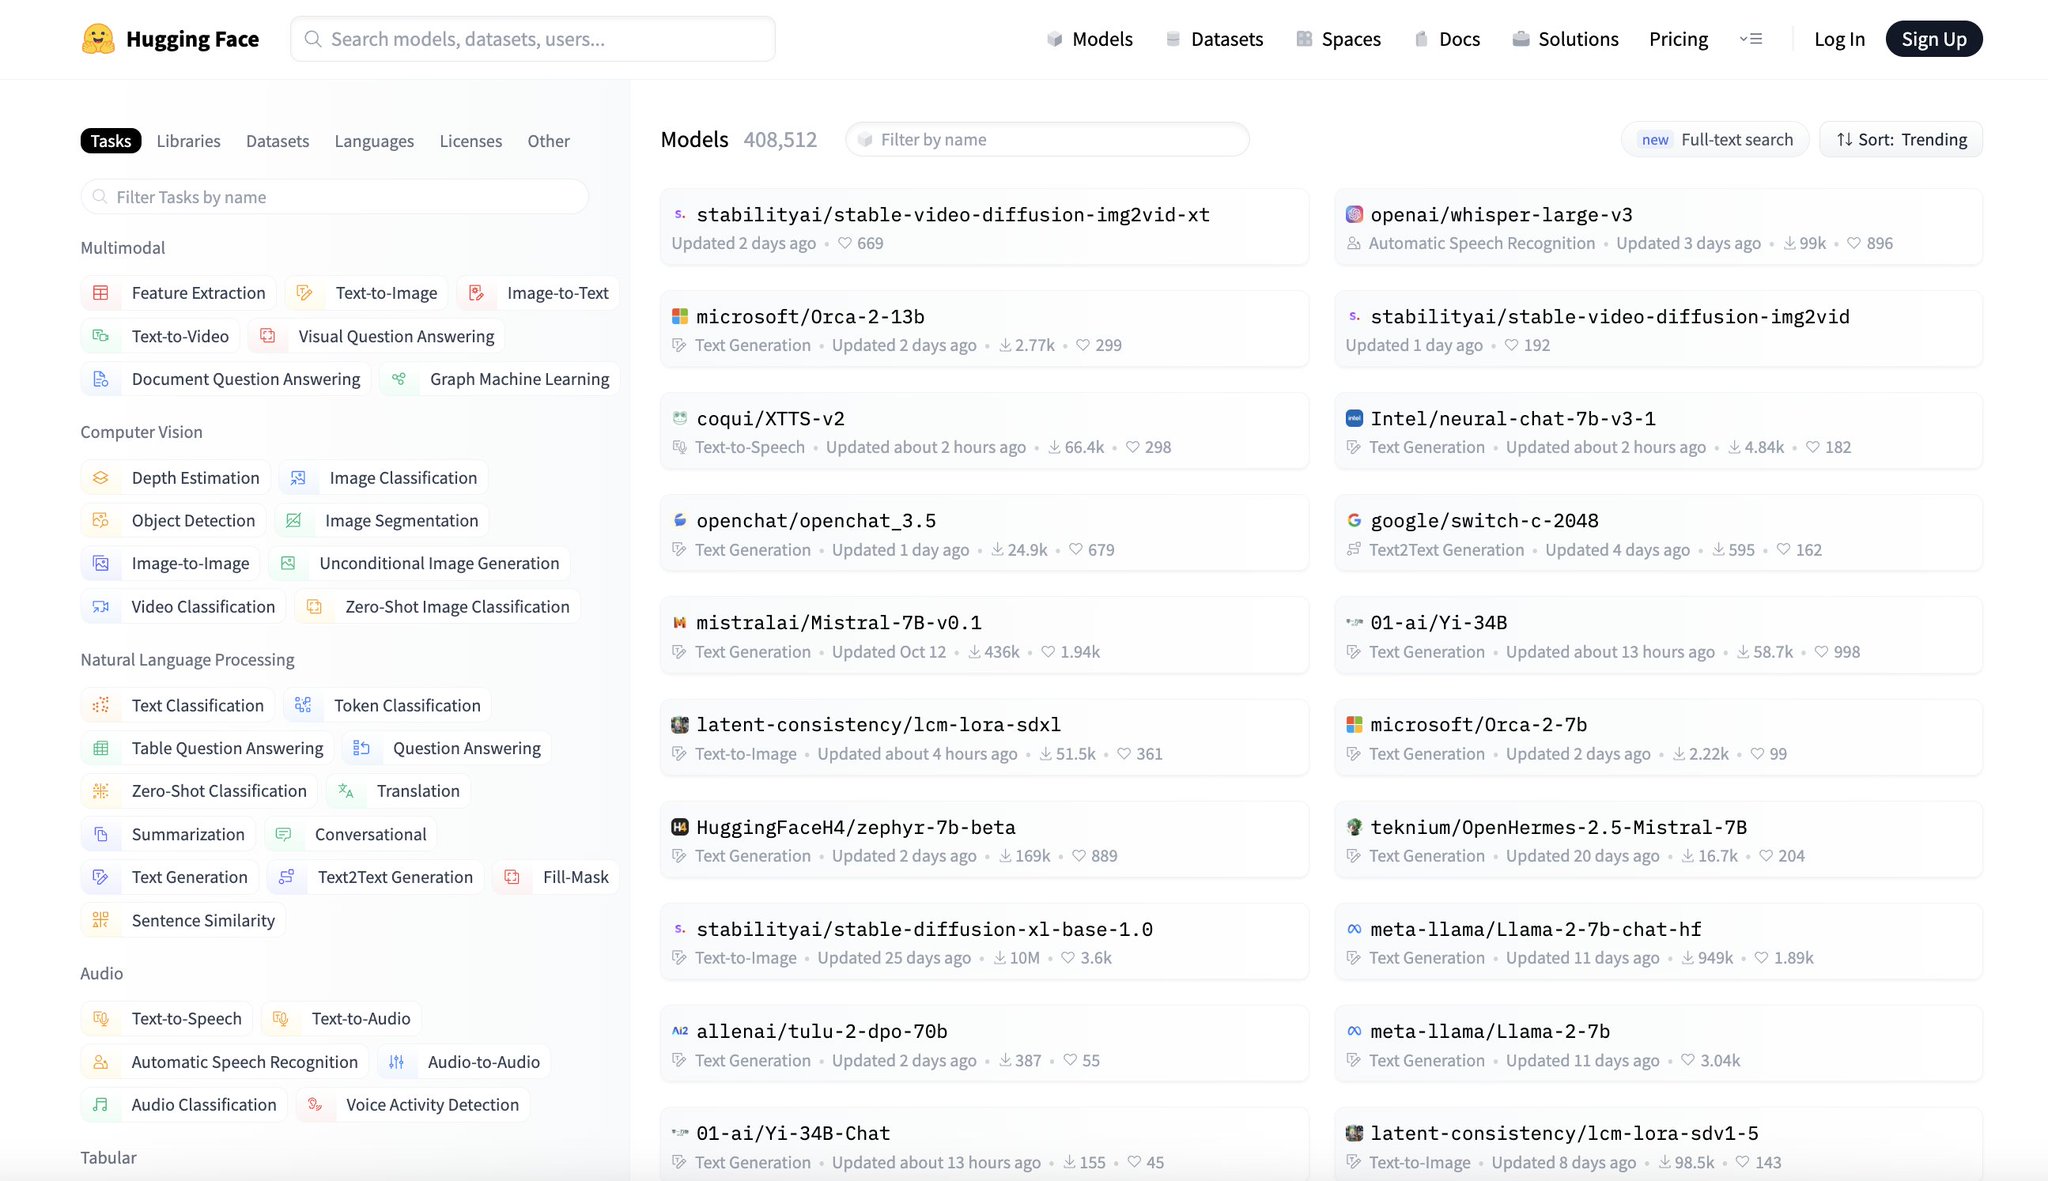This screenshot has height=1181, width=2048.
Task: Click the Image Segmentation icon
Action: tap(294, 520)
